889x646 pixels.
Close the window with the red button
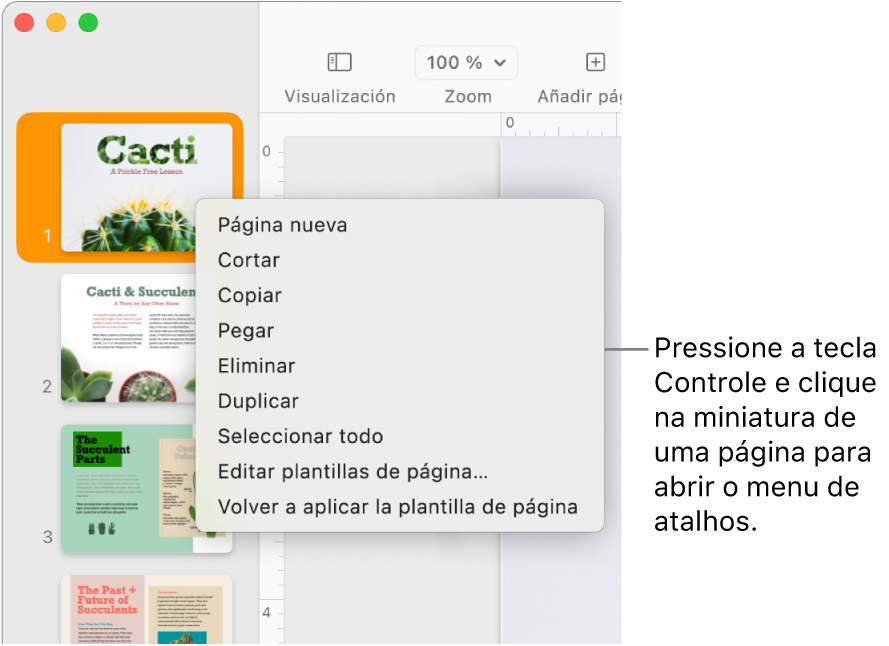click(x=24, y=23)
